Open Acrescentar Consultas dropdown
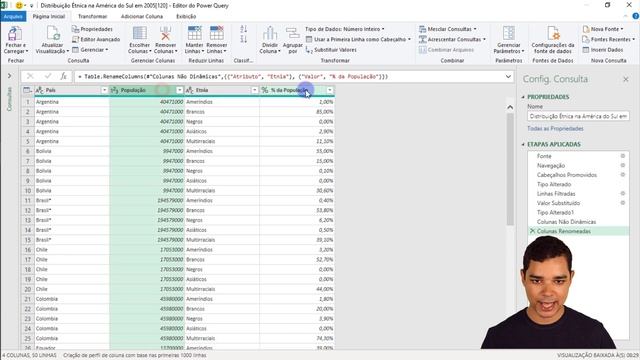The image size is (640, 360). [x=453, y=40]
